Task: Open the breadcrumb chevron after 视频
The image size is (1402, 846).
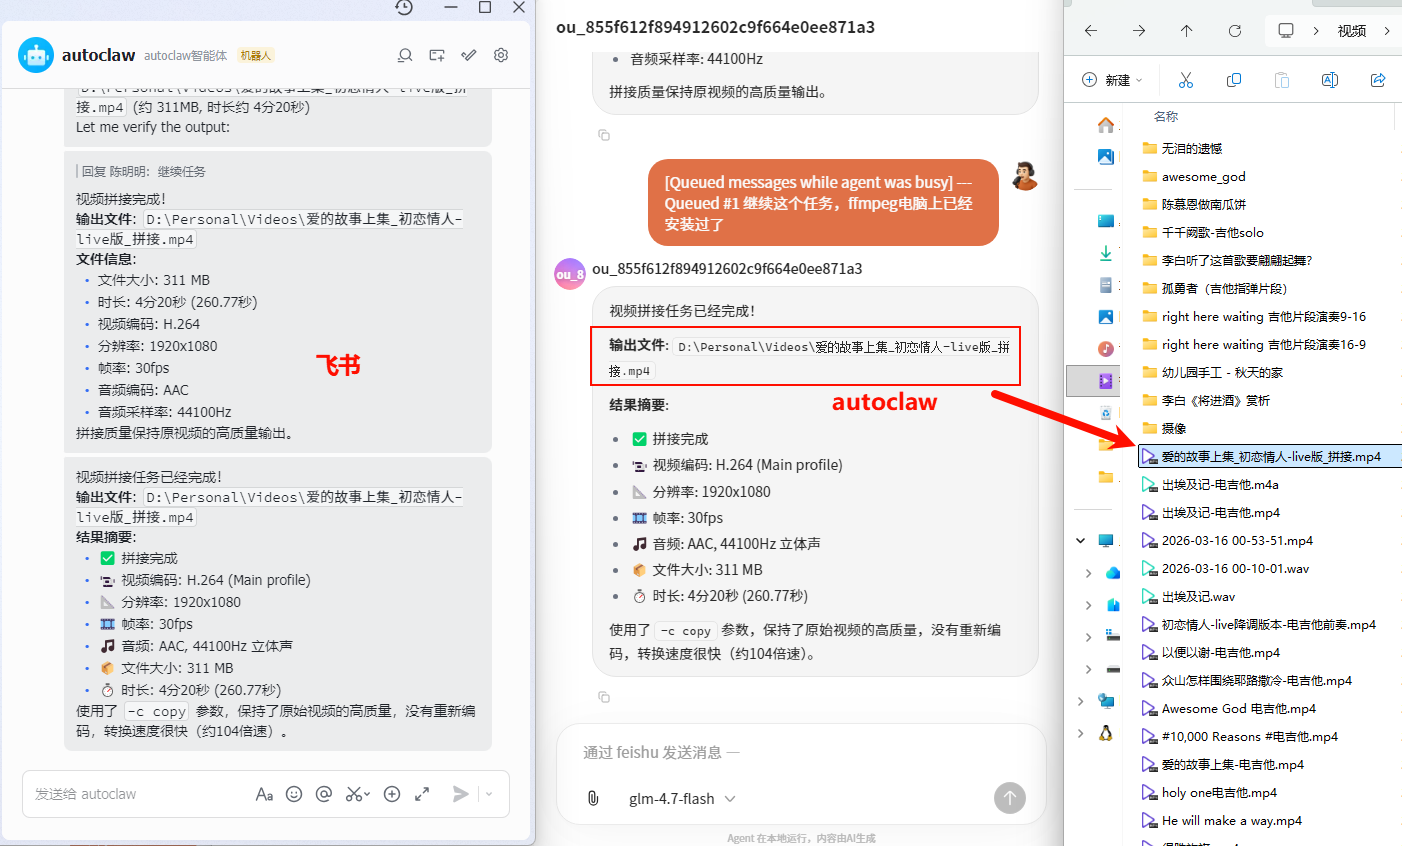Action: click(x=1389, y=31)
